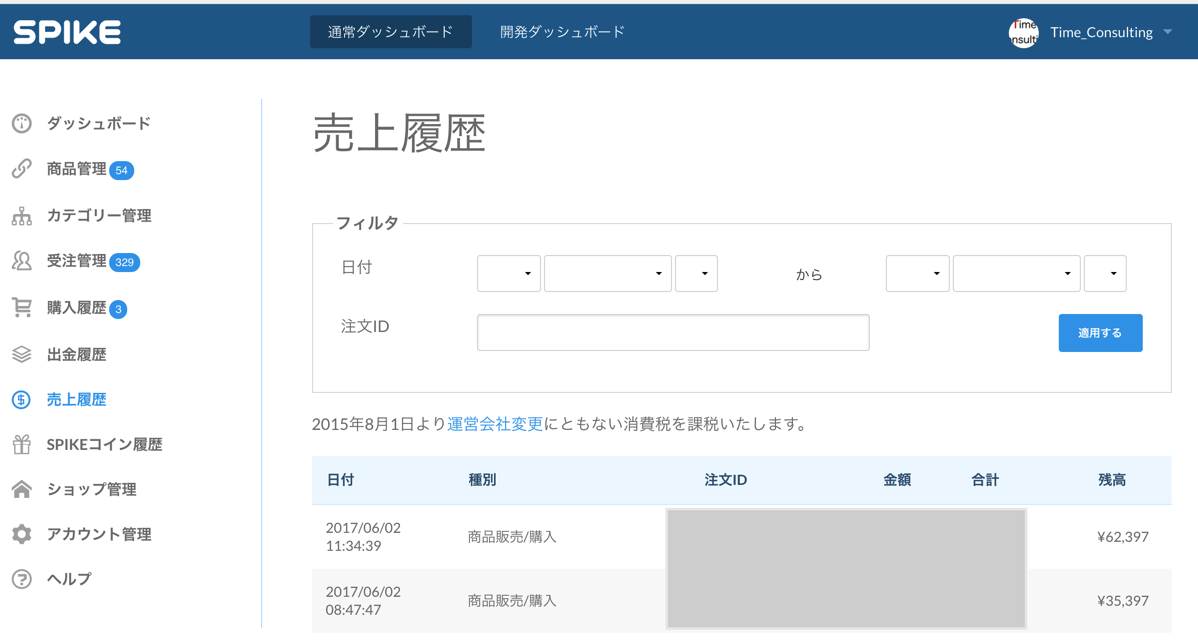Click the 日付 column header
1198x642 pixels.
pyautogui.click(x=341, y=480)
